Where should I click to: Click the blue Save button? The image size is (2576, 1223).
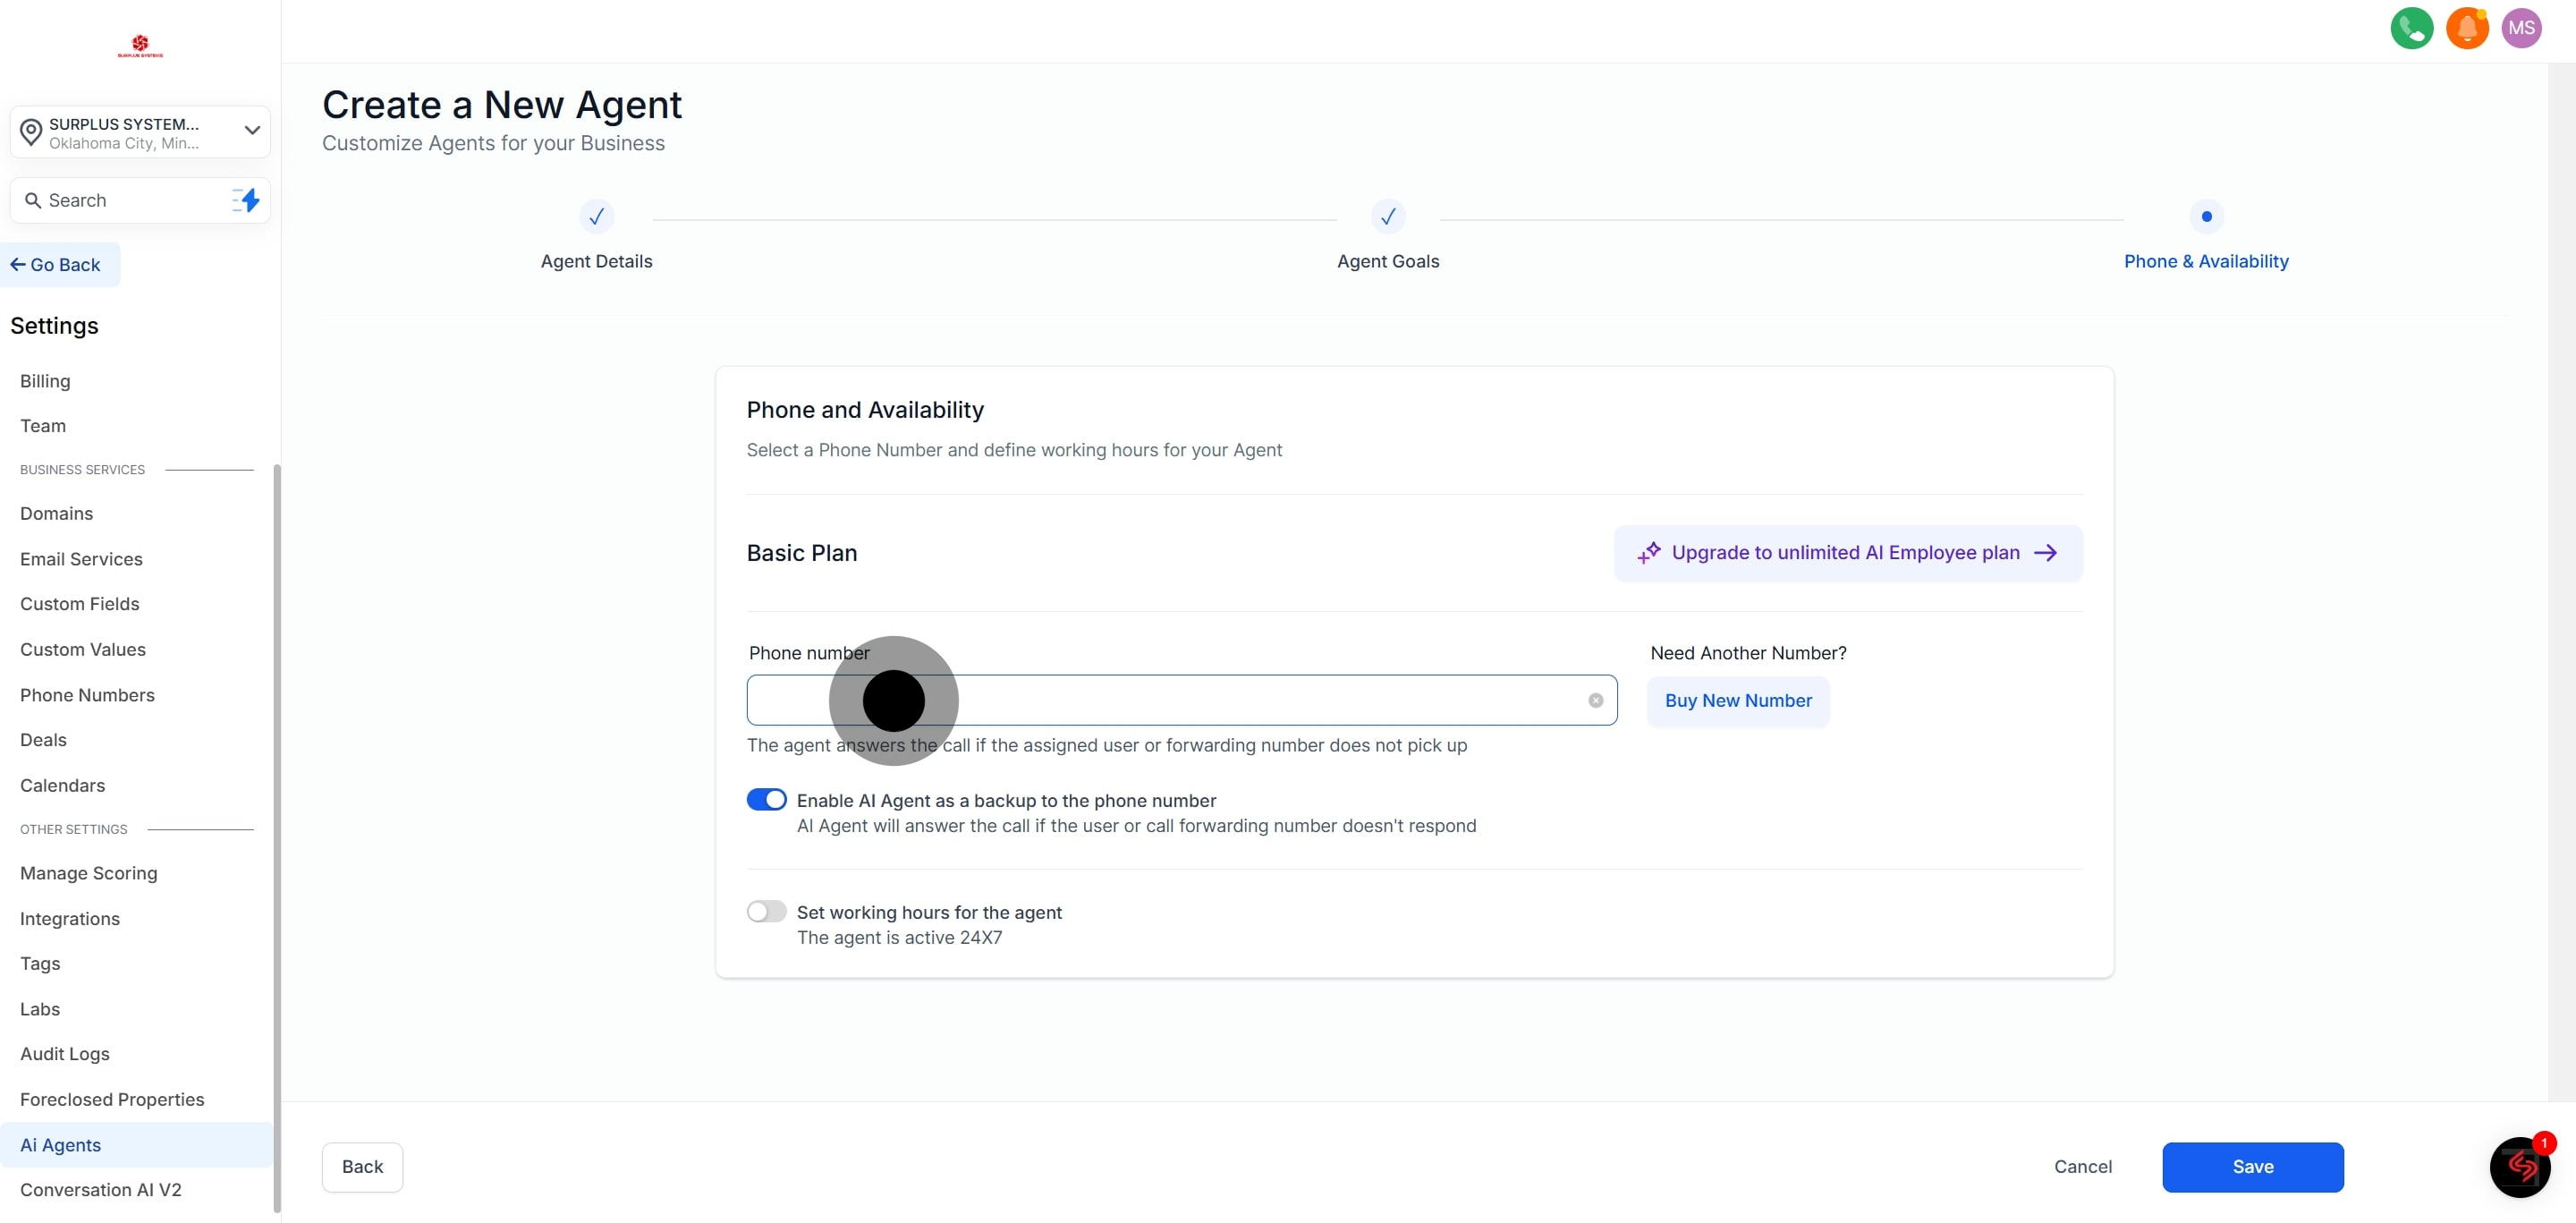[2252, 1166]
